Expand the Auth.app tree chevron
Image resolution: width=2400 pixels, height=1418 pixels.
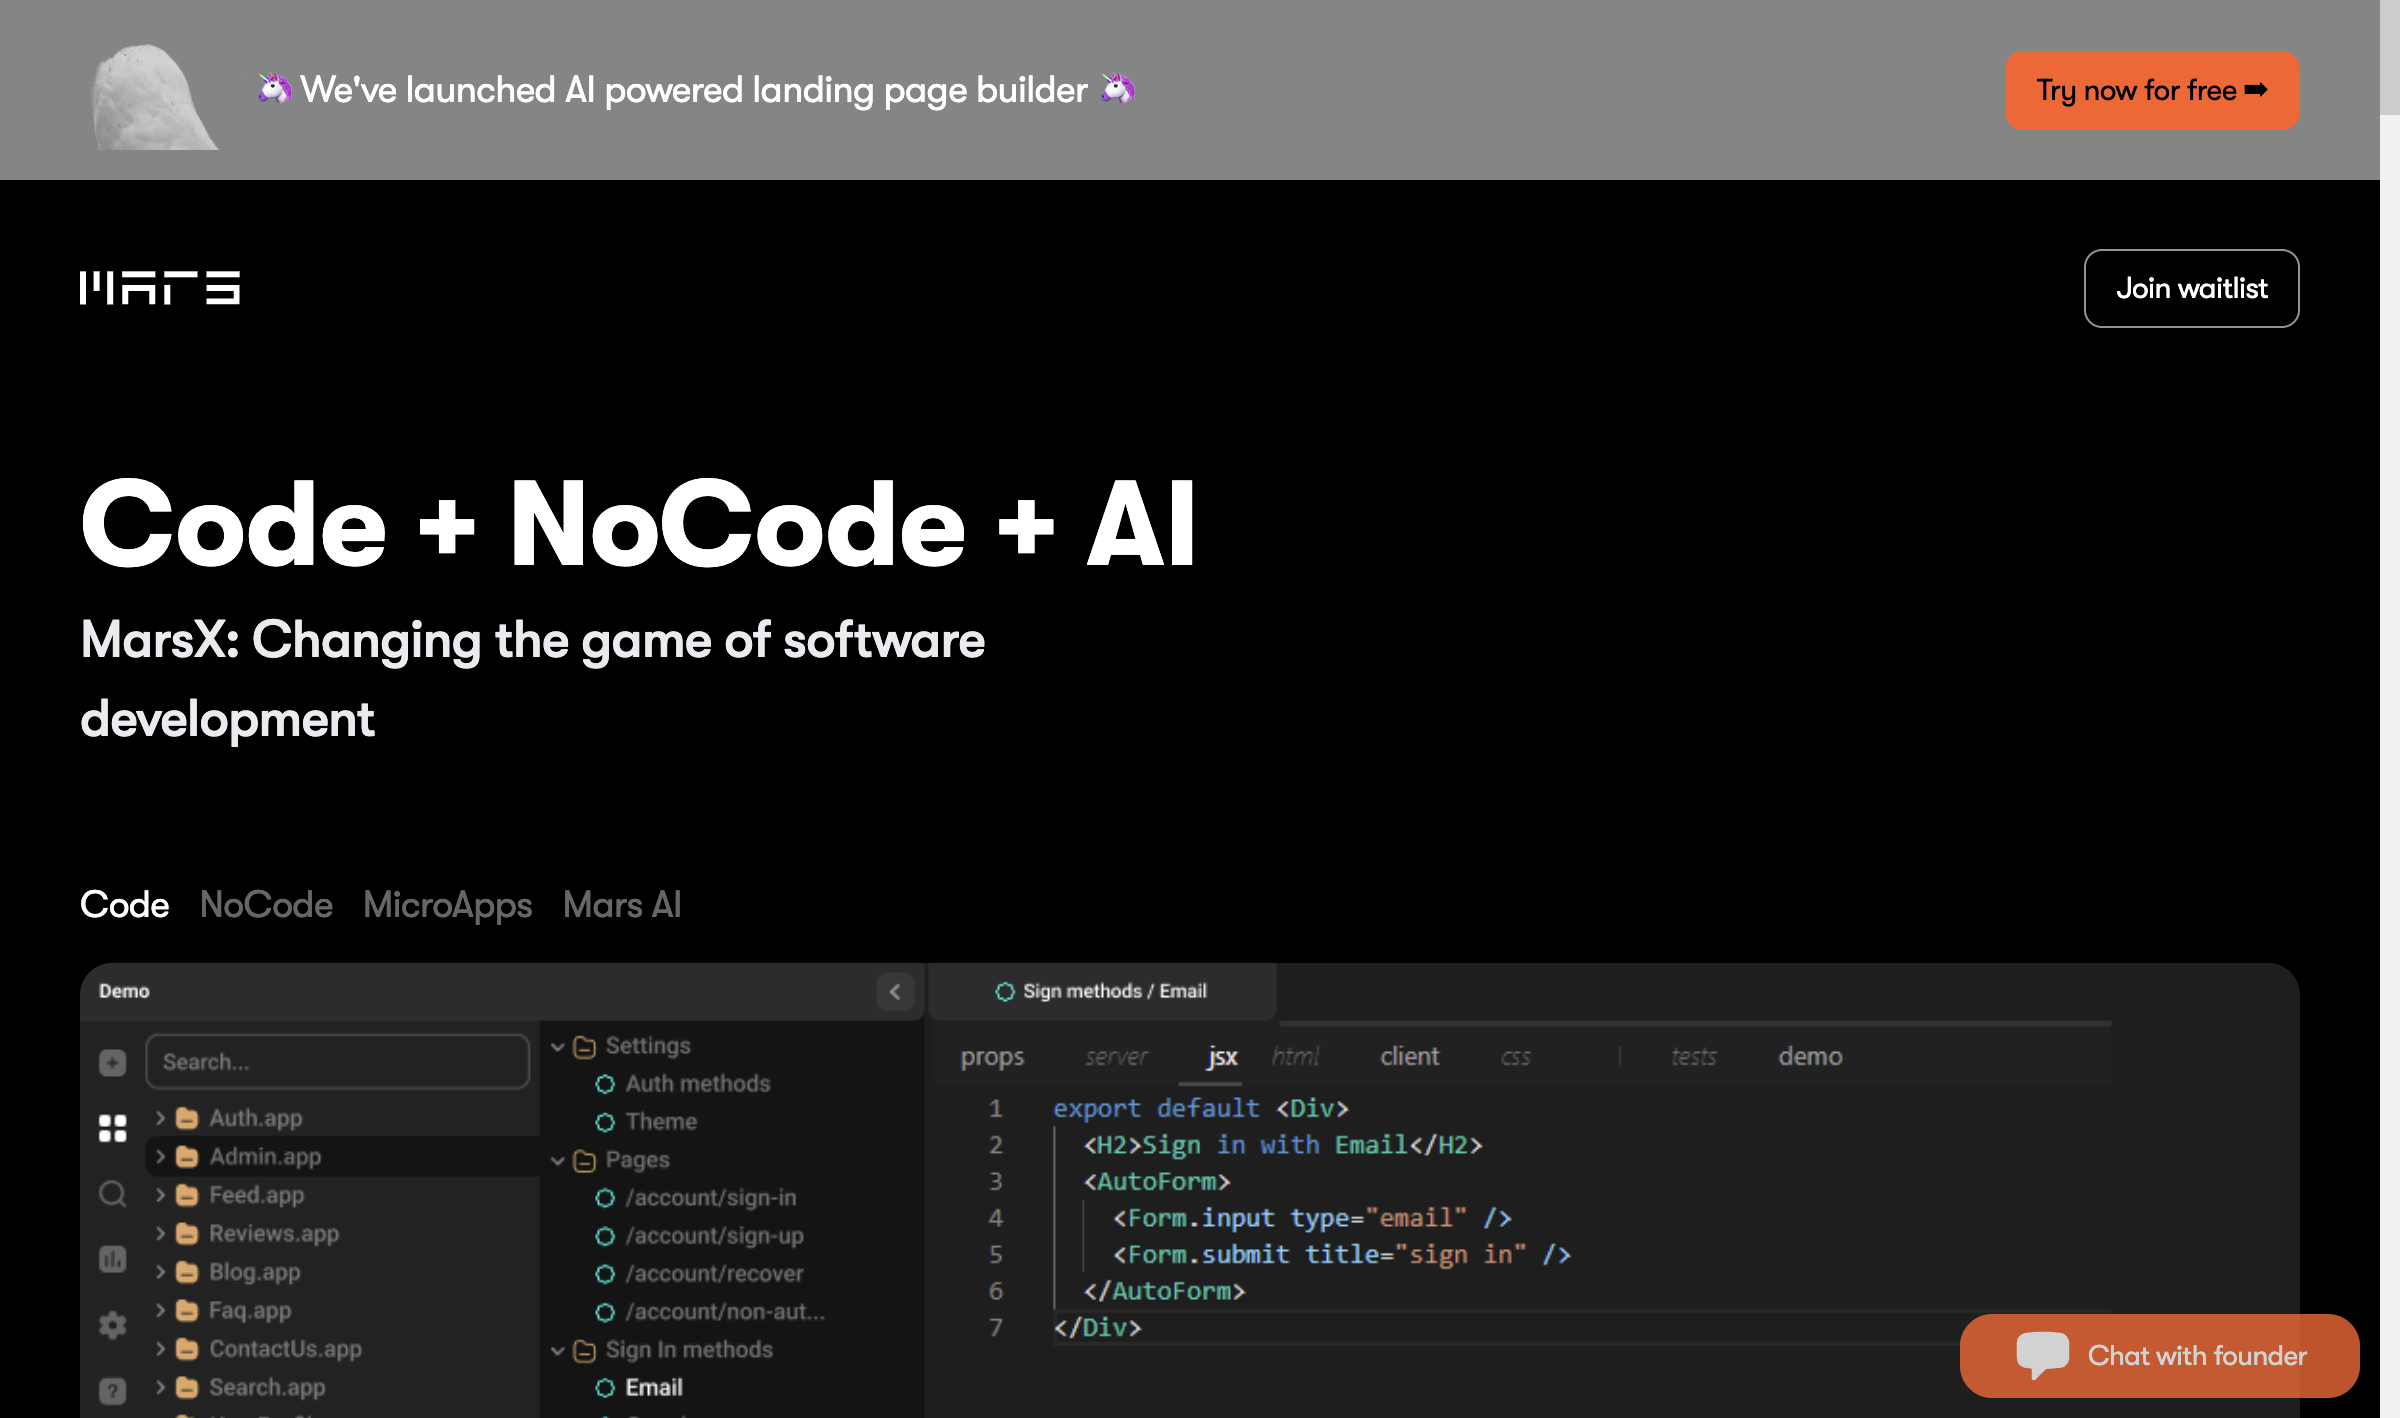(160, 1118)
